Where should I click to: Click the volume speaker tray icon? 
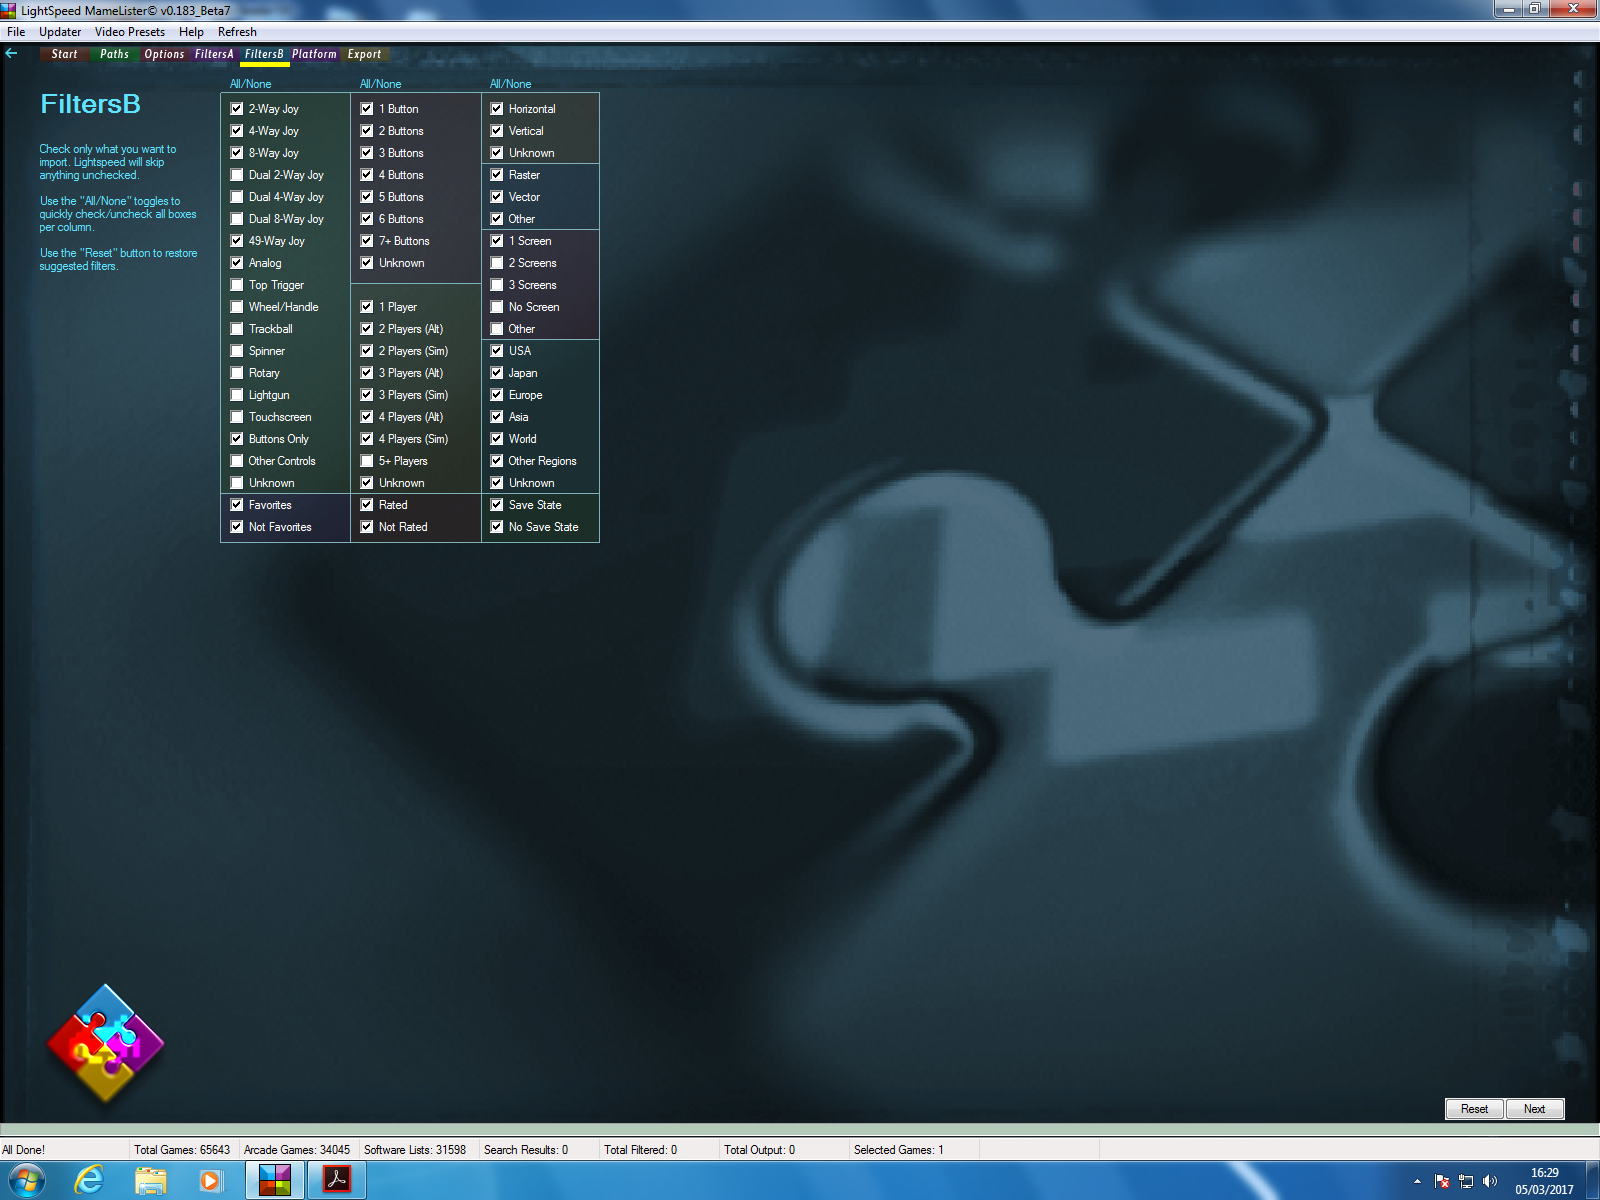tap(1489, 1181)
